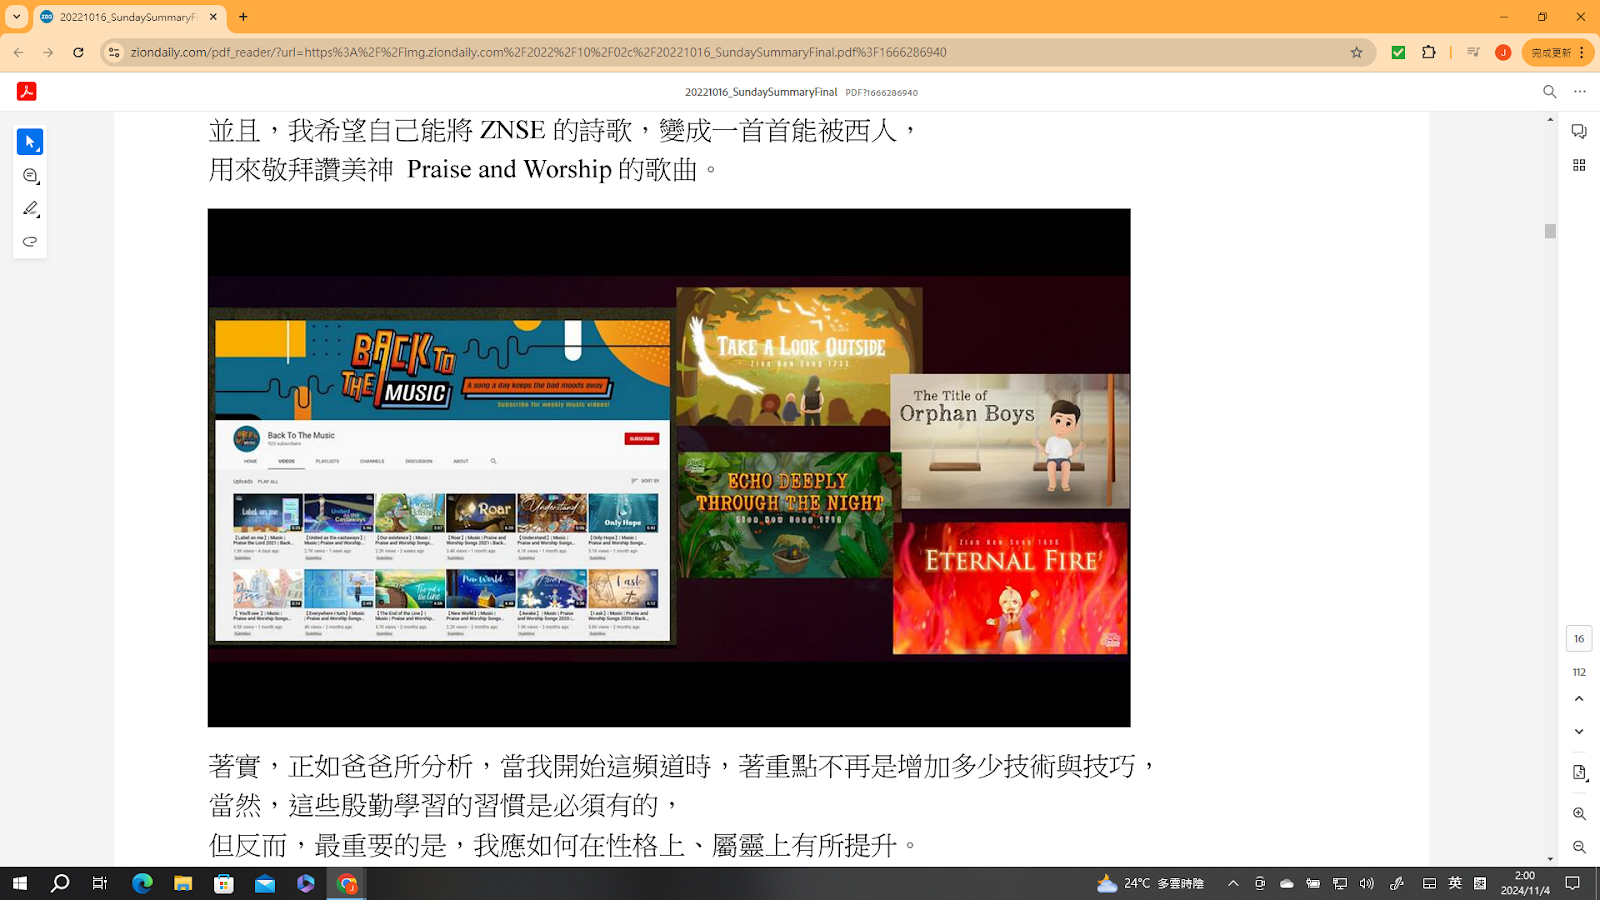
Task: Select the freehand draw loop tool
Action: tap(30, 242)
